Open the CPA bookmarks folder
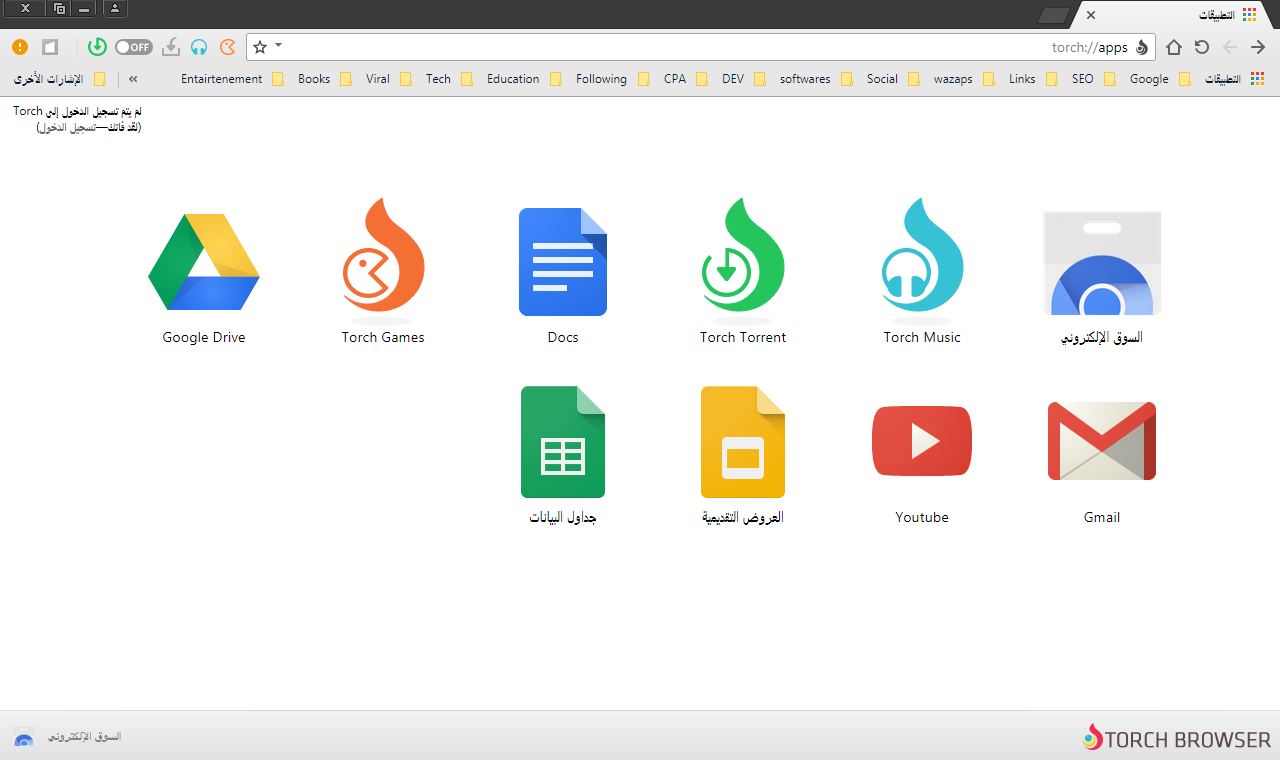This screenshot has height=760, width=1280. (x=685, y=79)
